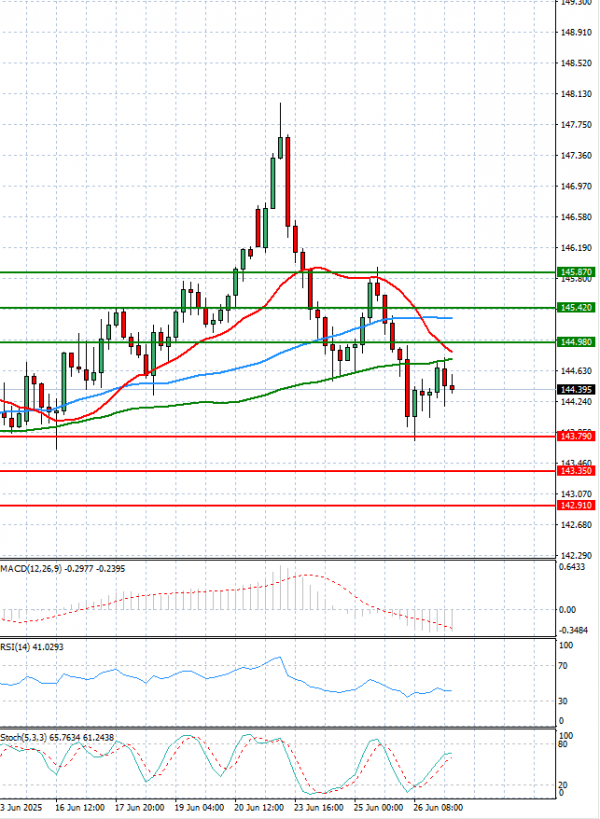Click the 26 Jun 08:00 time axis label
This screenshot has width=600, height=819.
(x=438, y=808)
